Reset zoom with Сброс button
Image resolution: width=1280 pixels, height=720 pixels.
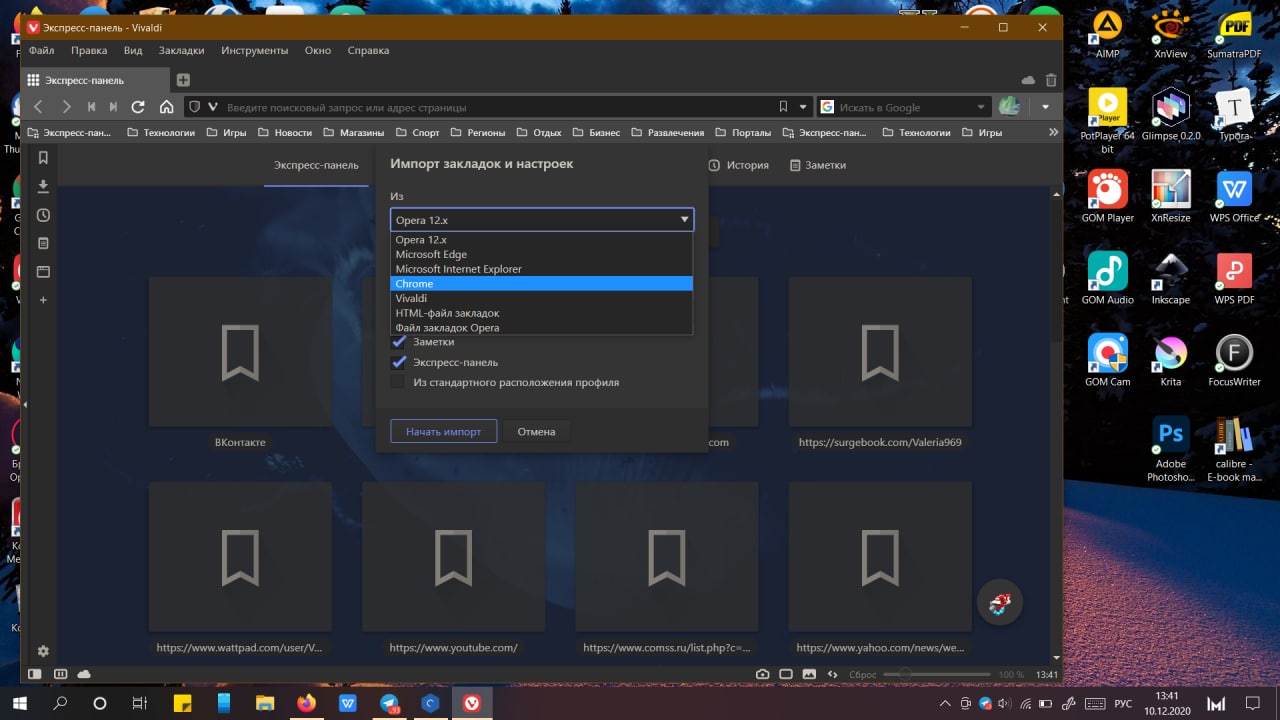click(863, 675)
